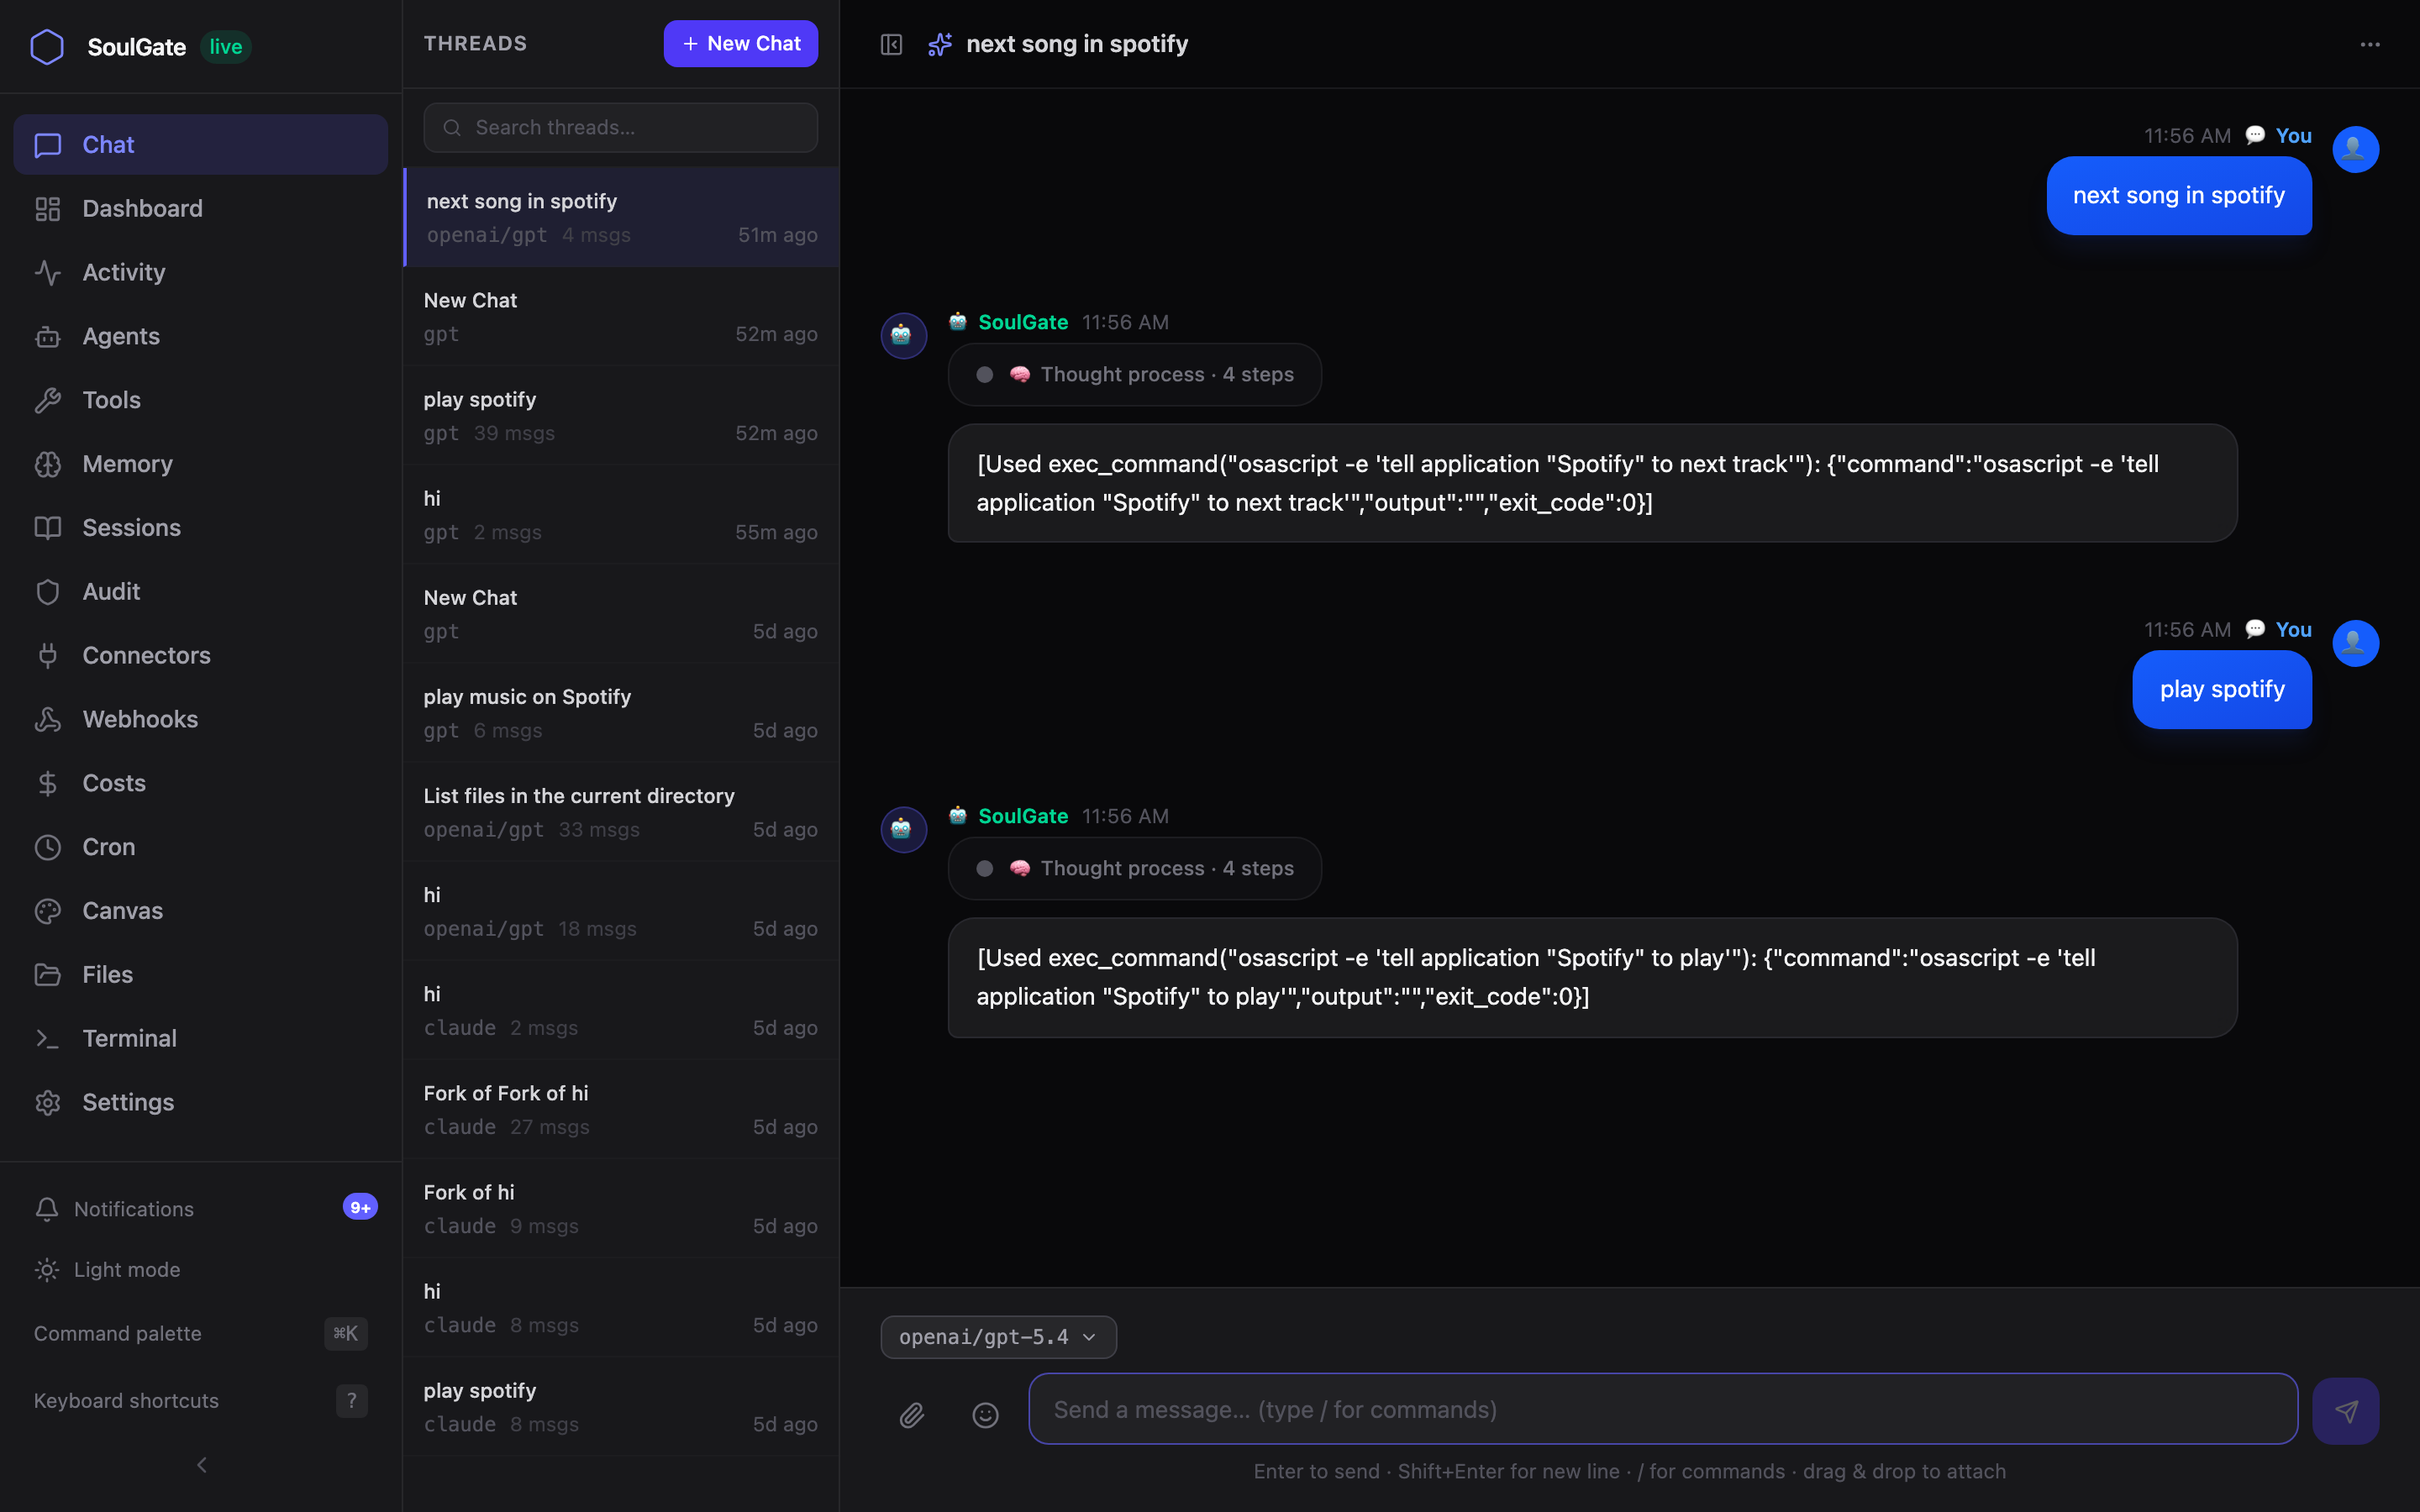
Task: Open thread 'next song in spotify' 51m ago
Action: tap(620, 218)
